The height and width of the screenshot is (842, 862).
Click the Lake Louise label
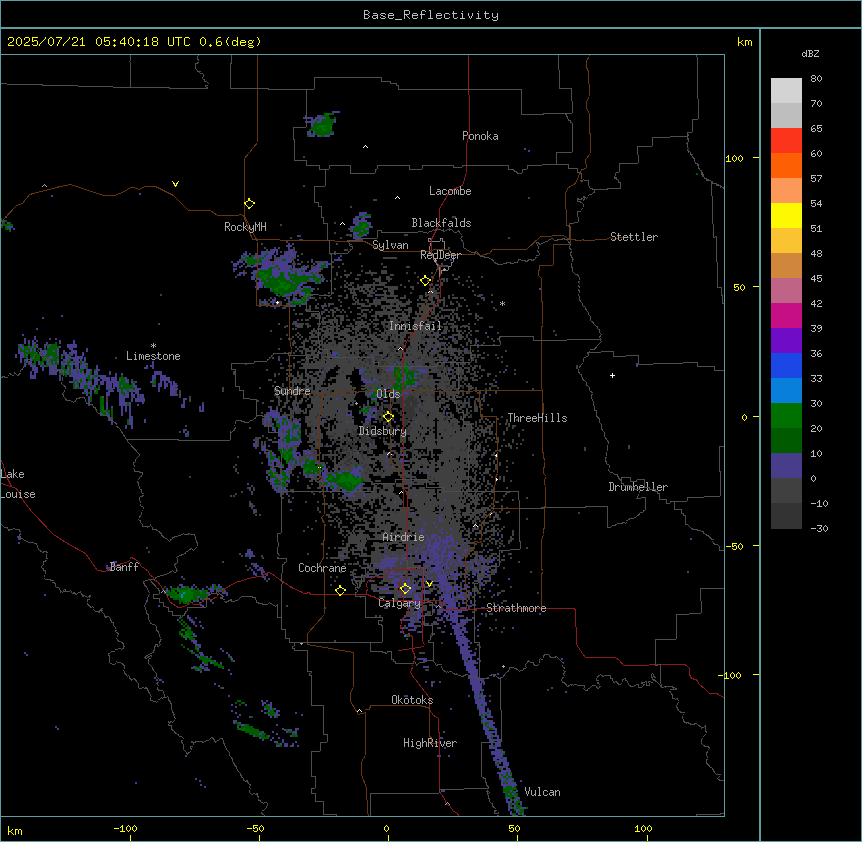coord(18,484)
